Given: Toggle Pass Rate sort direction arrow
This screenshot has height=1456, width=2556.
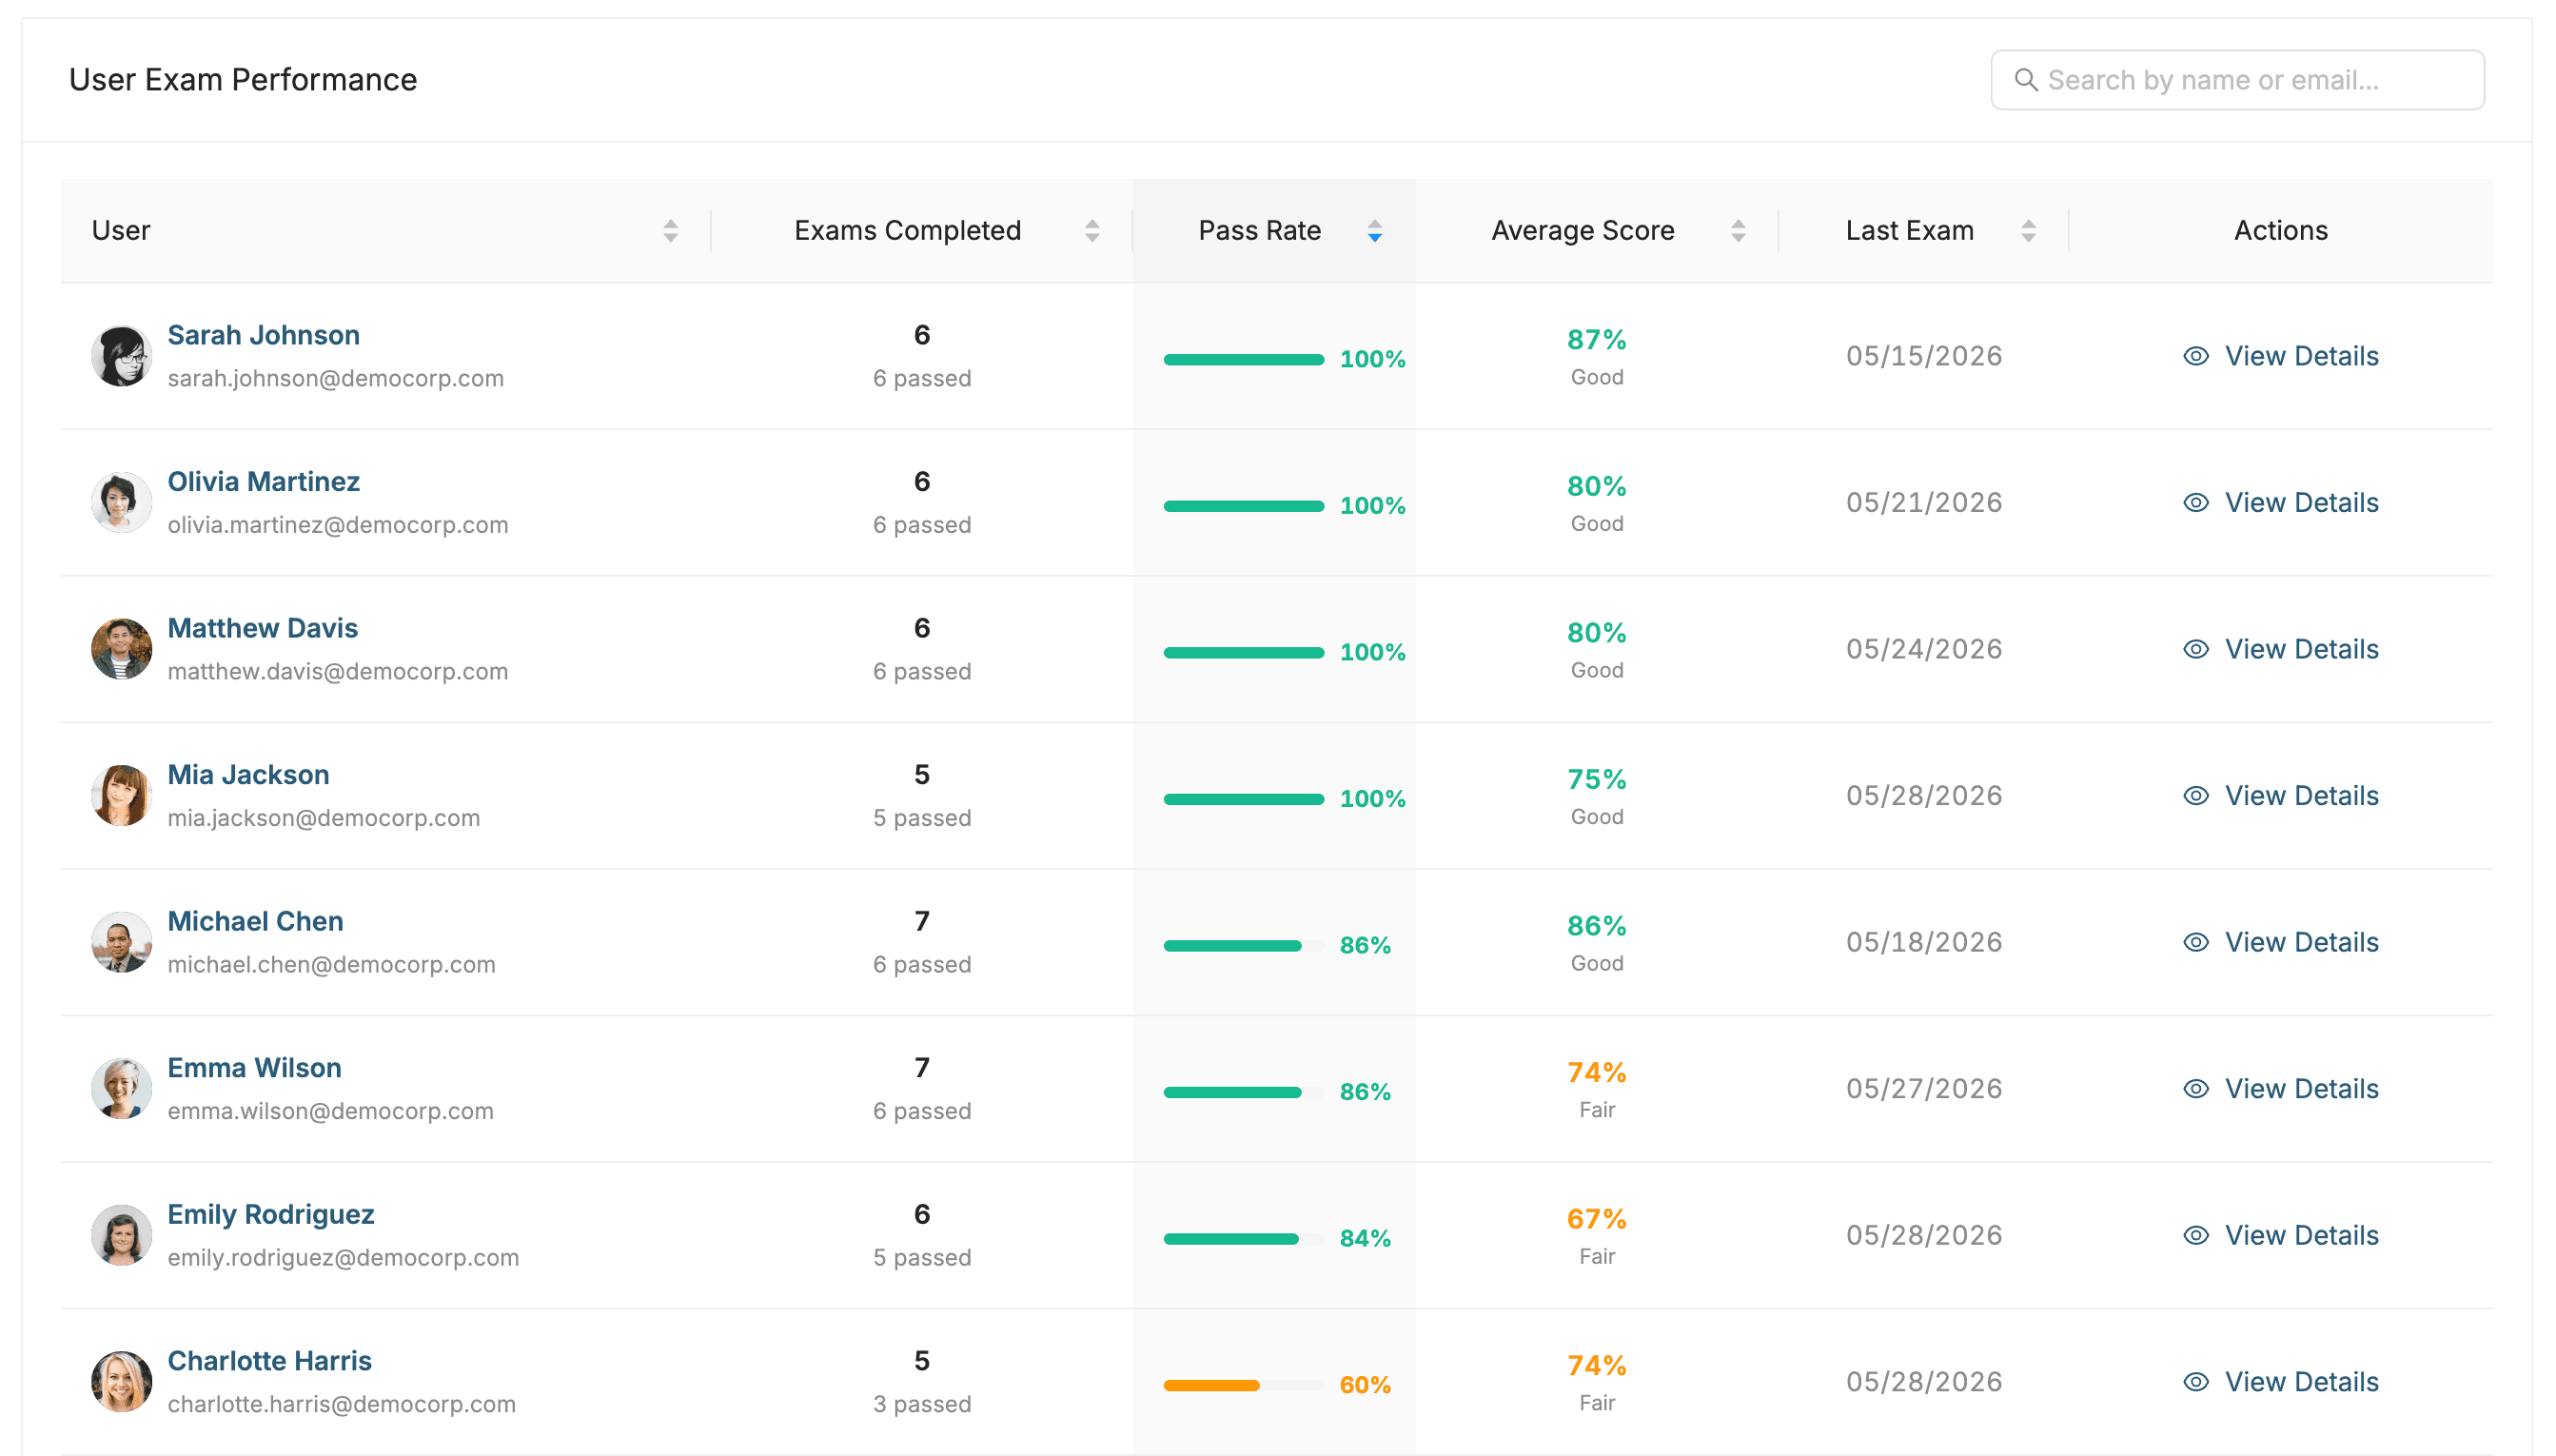Looking at the screenshot, I should tap(1374, 230).
